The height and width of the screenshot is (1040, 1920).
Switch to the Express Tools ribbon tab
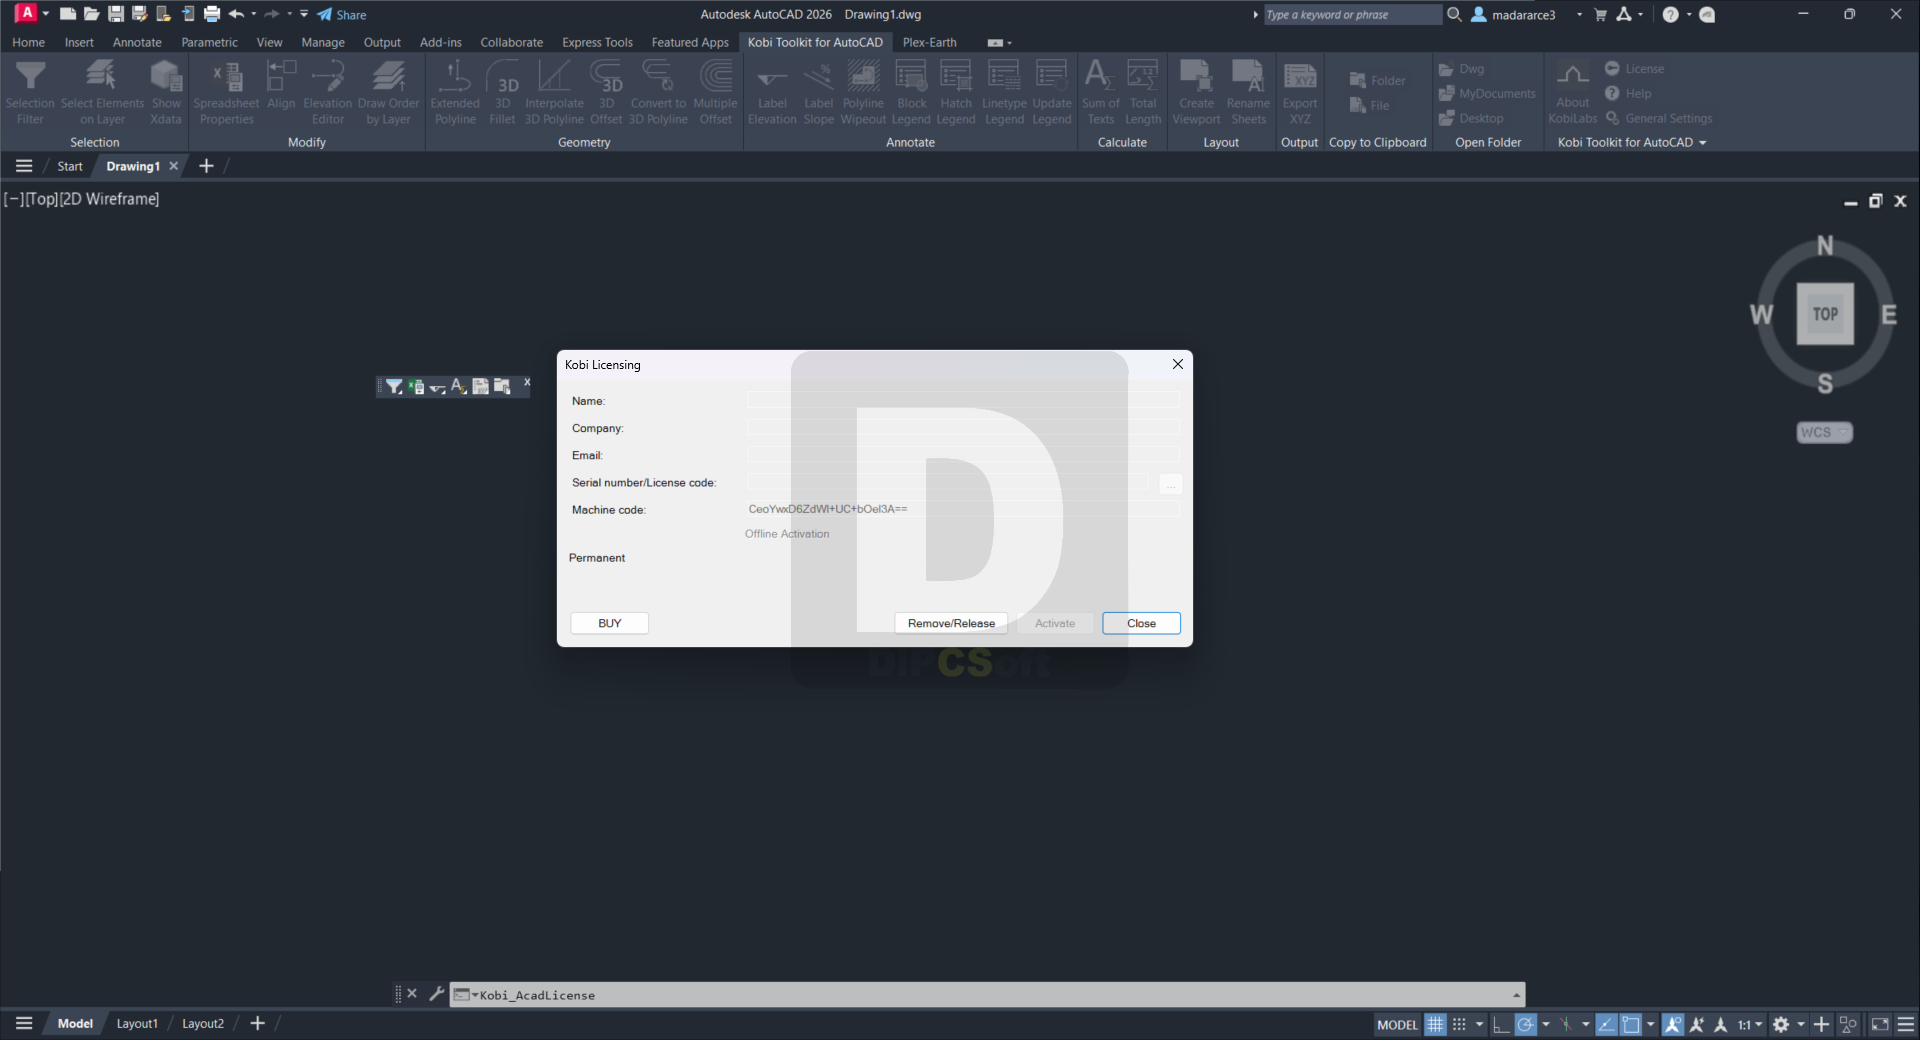tap(597, 42)
